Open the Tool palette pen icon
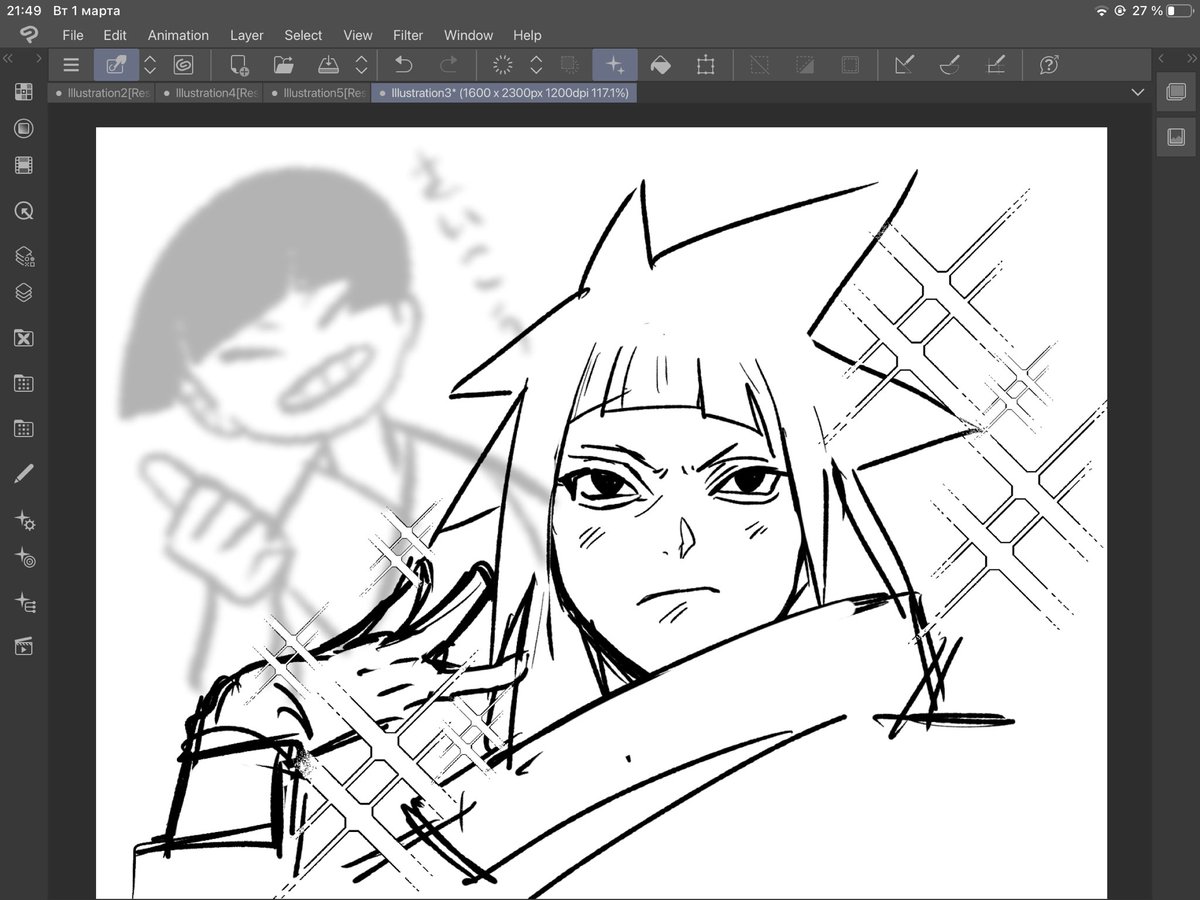Viewport: 1200px width, 900px height. (x=24, y=474)
